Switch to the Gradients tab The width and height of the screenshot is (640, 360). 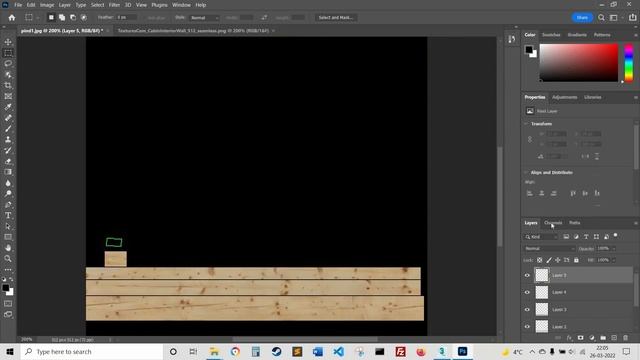[x=577, y=35]
